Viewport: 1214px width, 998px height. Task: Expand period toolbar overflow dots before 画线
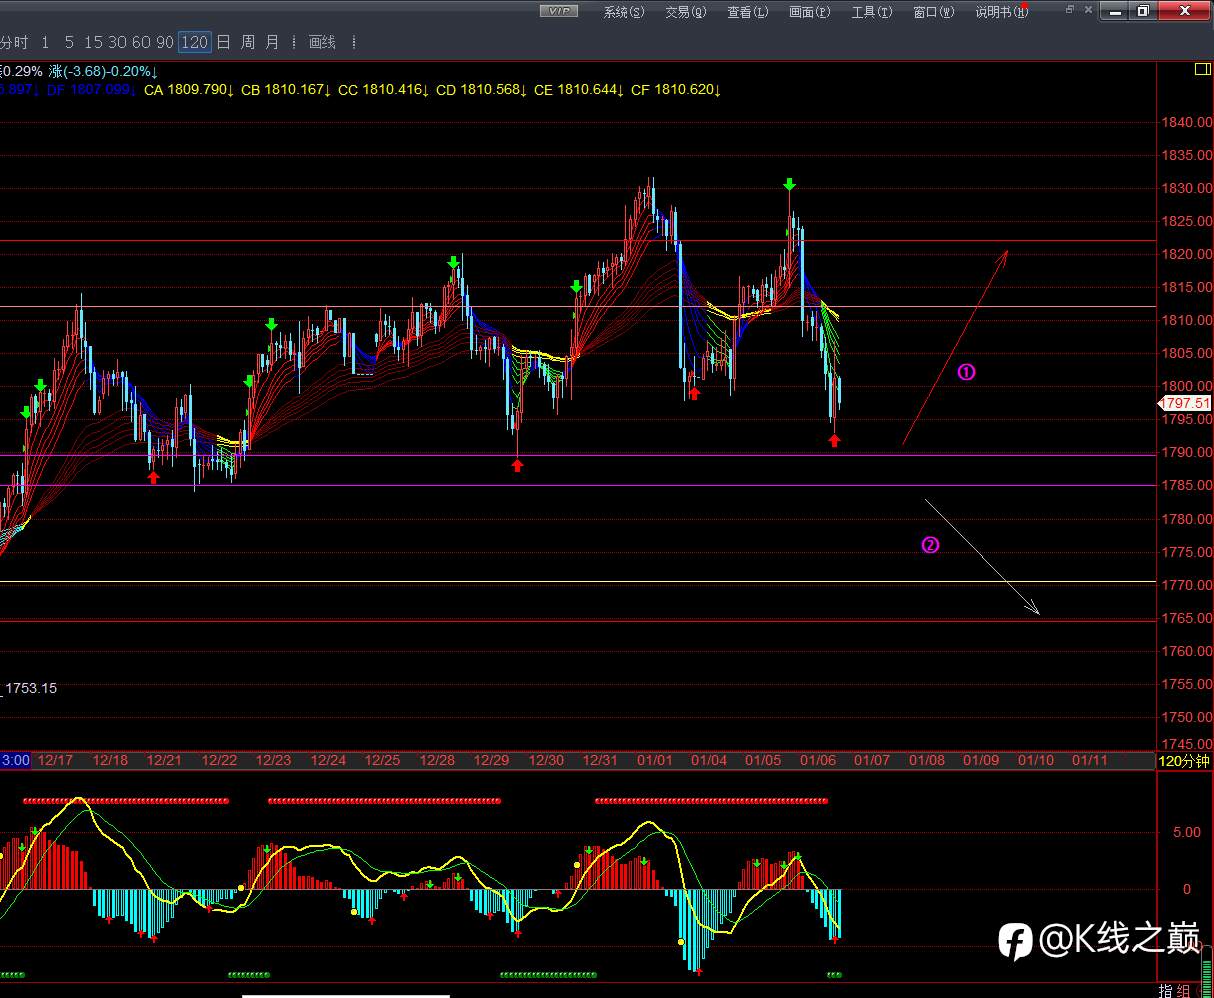pyautogui.click(x=294, y=42)
